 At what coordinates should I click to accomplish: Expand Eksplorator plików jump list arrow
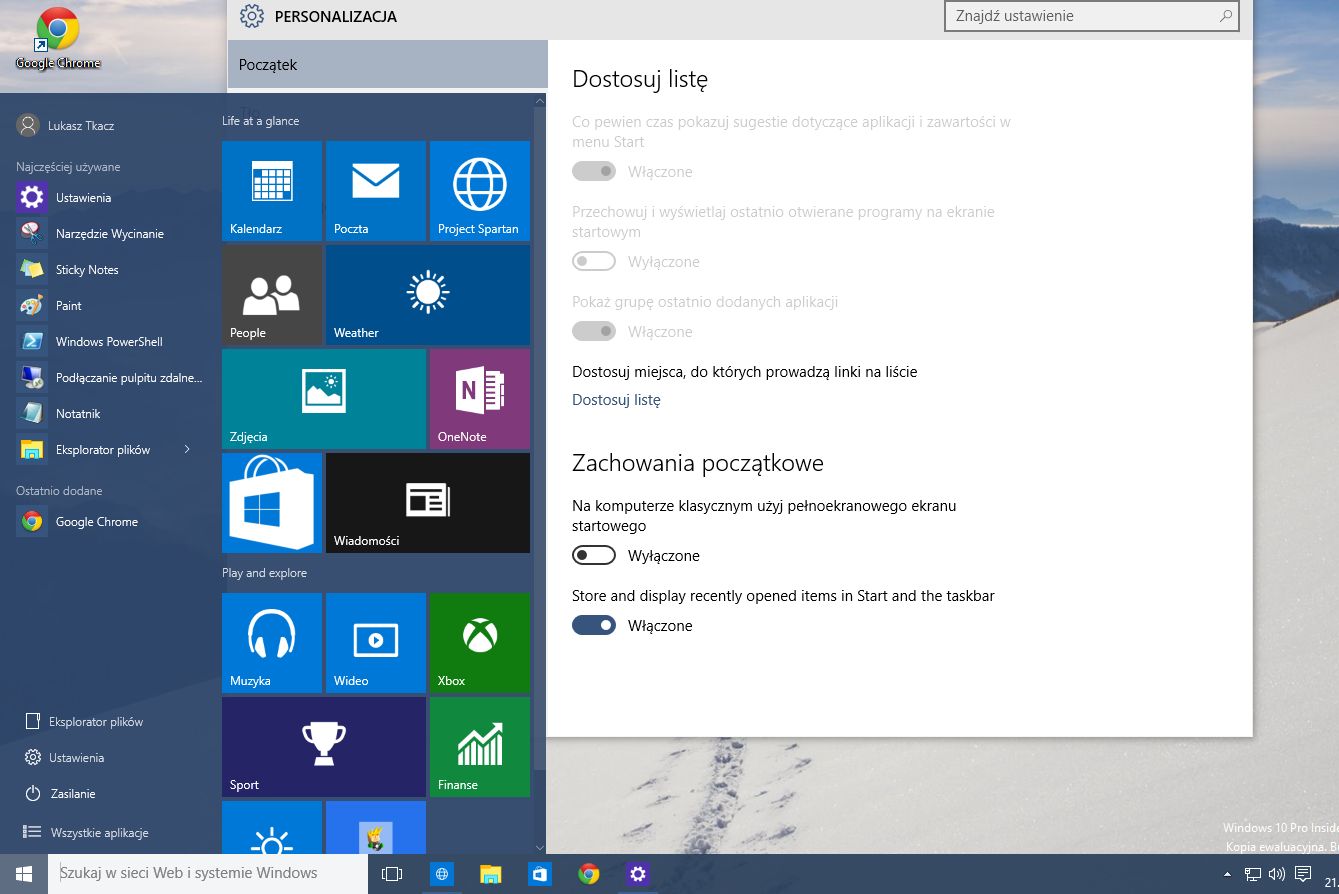[x=187, y=449]
